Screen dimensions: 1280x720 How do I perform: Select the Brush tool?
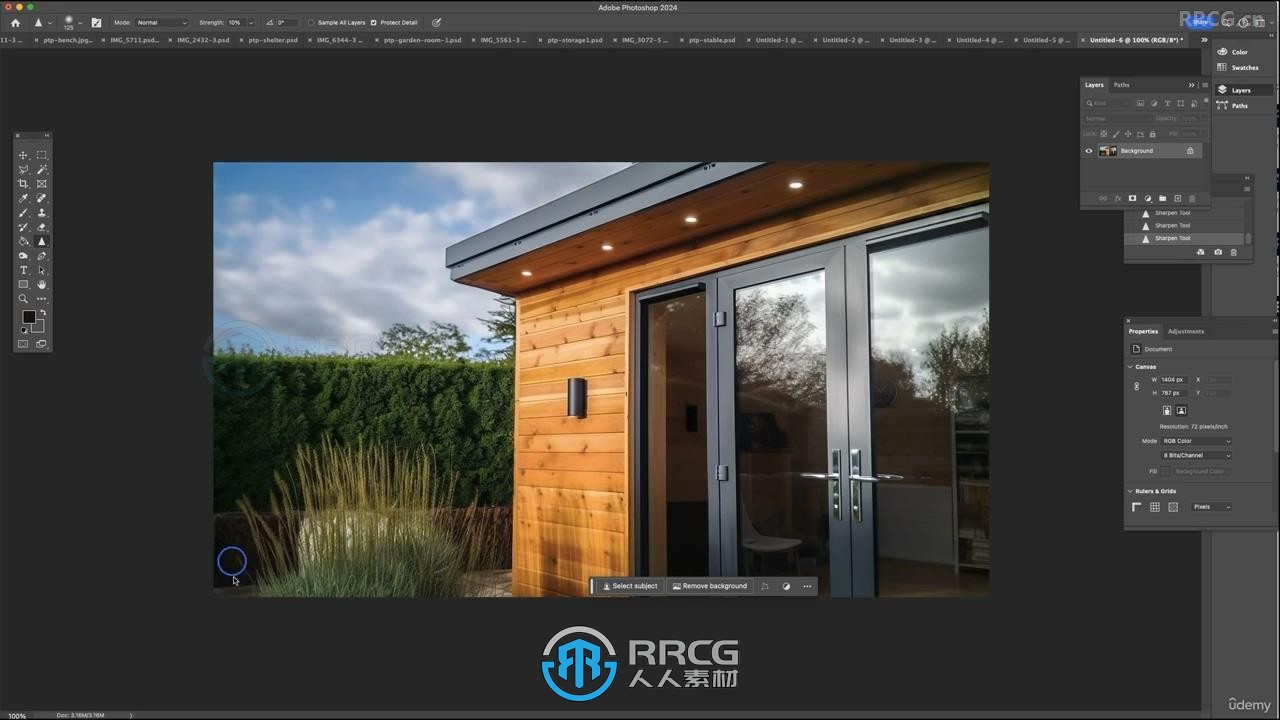click(x=23, y=213)
